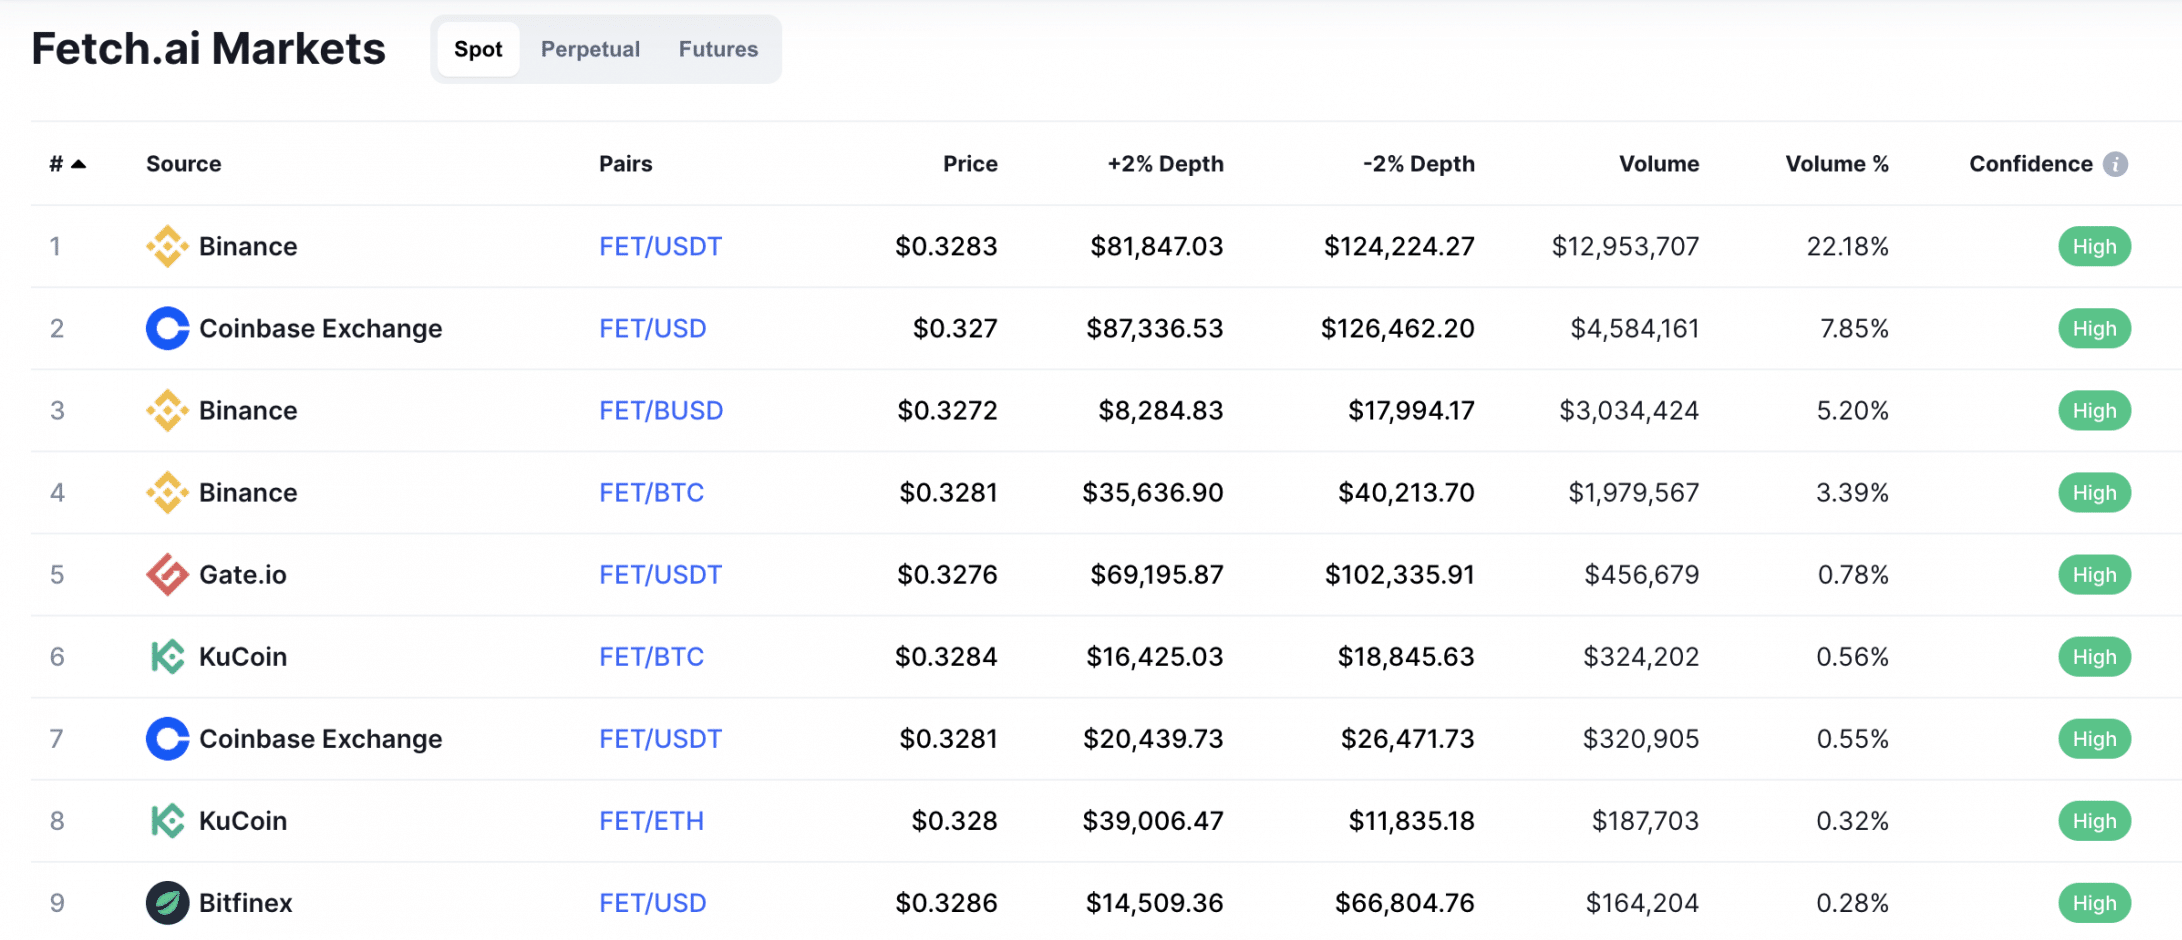Open Coinbase FET/USDT pair link in row 7

tap(660, 738)
